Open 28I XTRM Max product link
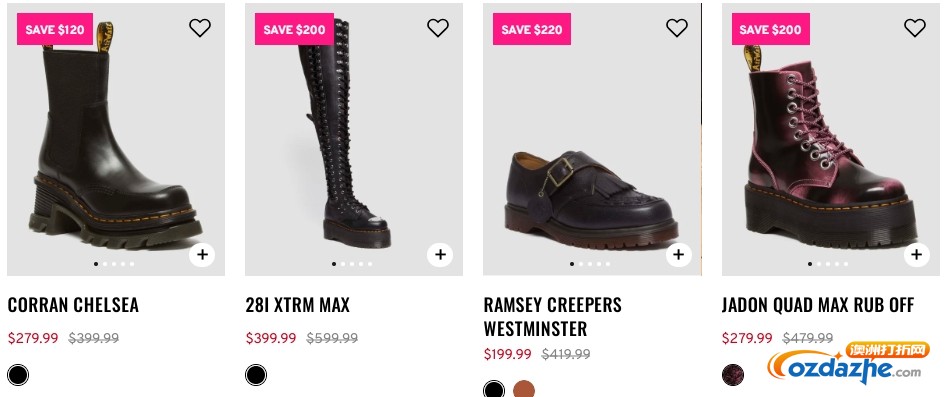 (298, 304)
